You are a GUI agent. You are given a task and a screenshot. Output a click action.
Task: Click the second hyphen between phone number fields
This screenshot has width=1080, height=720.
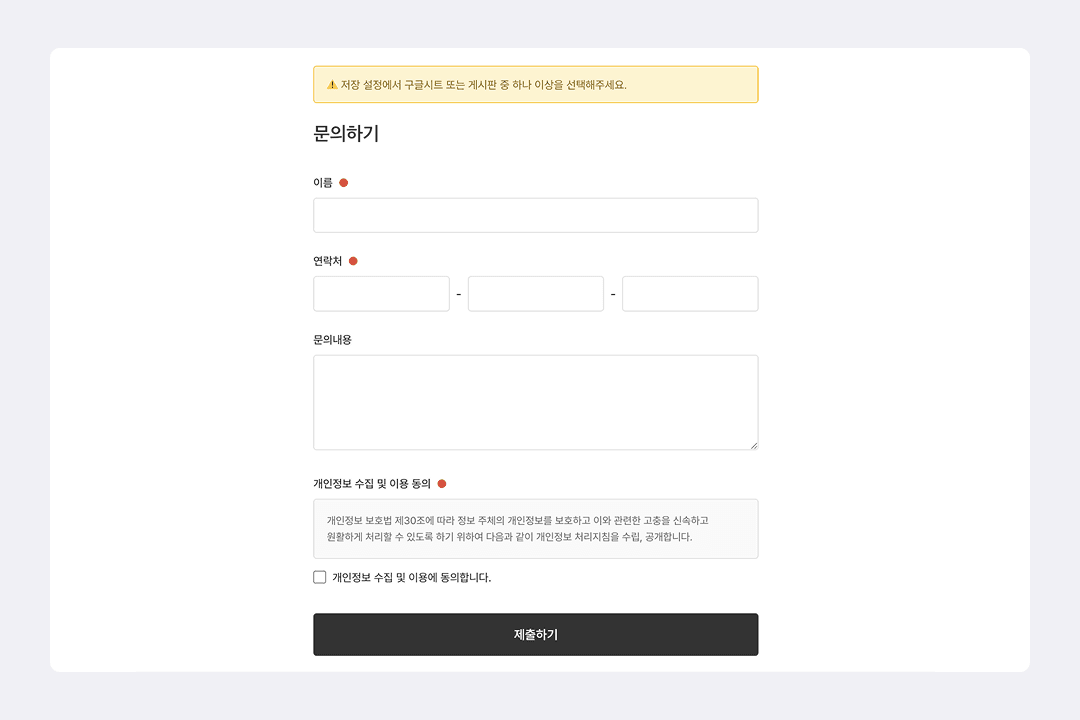pyautogui.click(x=613, y=293)
